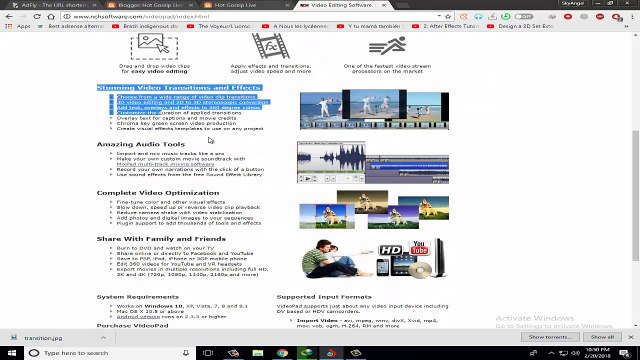Expand the transition.jpg download options chevron

pyautogui.click(x=103, y=338)
